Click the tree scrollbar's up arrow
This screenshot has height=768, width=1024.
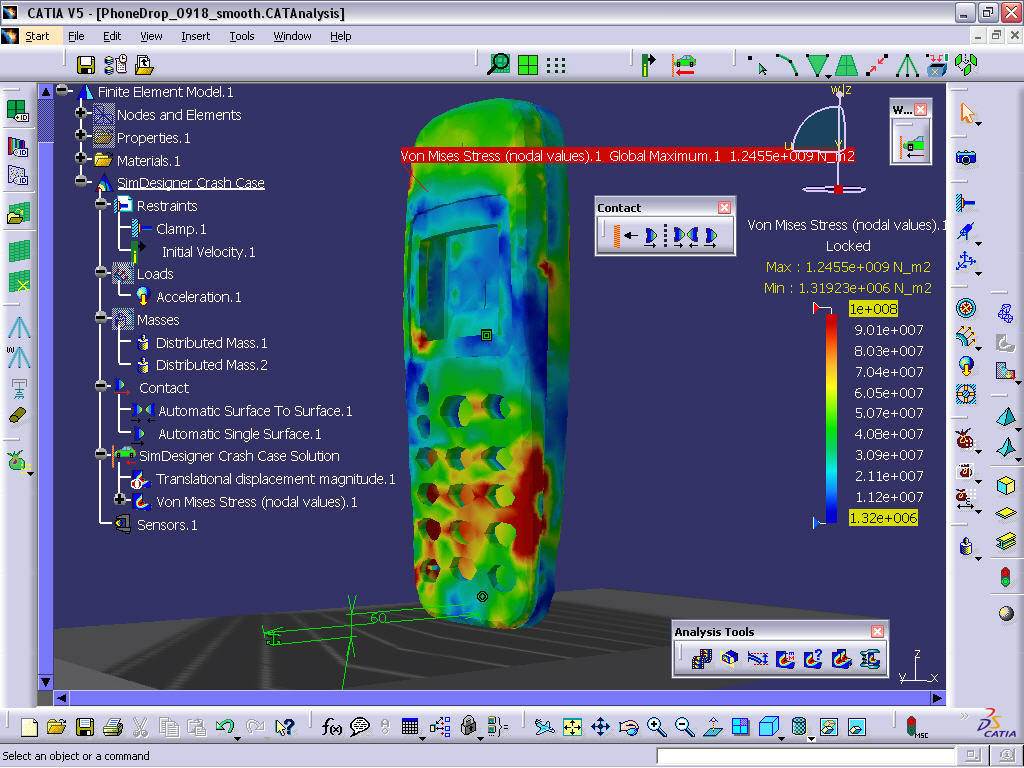click(45, 92)
